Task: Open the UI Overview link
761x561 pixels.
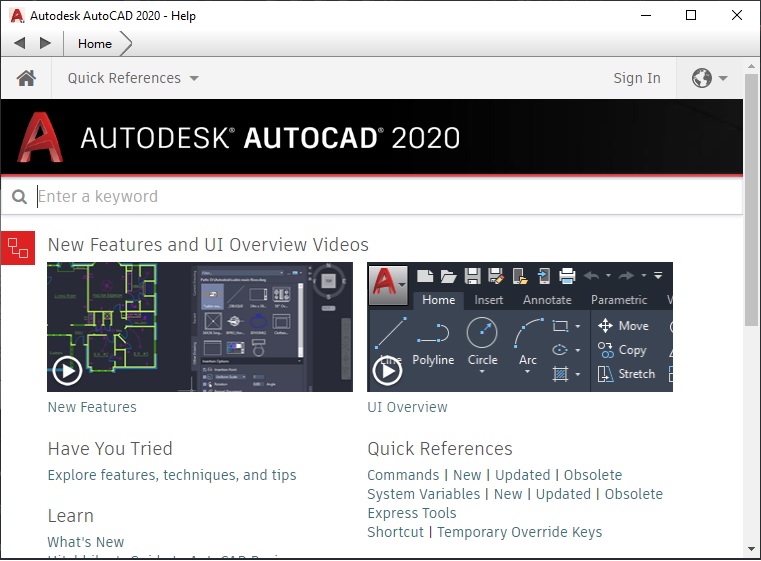Action: point(407,407)
